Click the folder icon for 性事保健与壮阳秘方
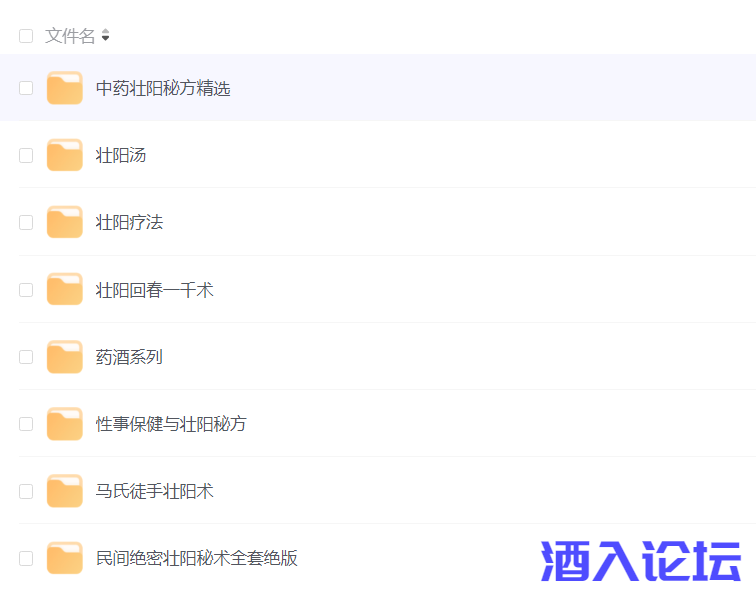 (x=65, y=424)
